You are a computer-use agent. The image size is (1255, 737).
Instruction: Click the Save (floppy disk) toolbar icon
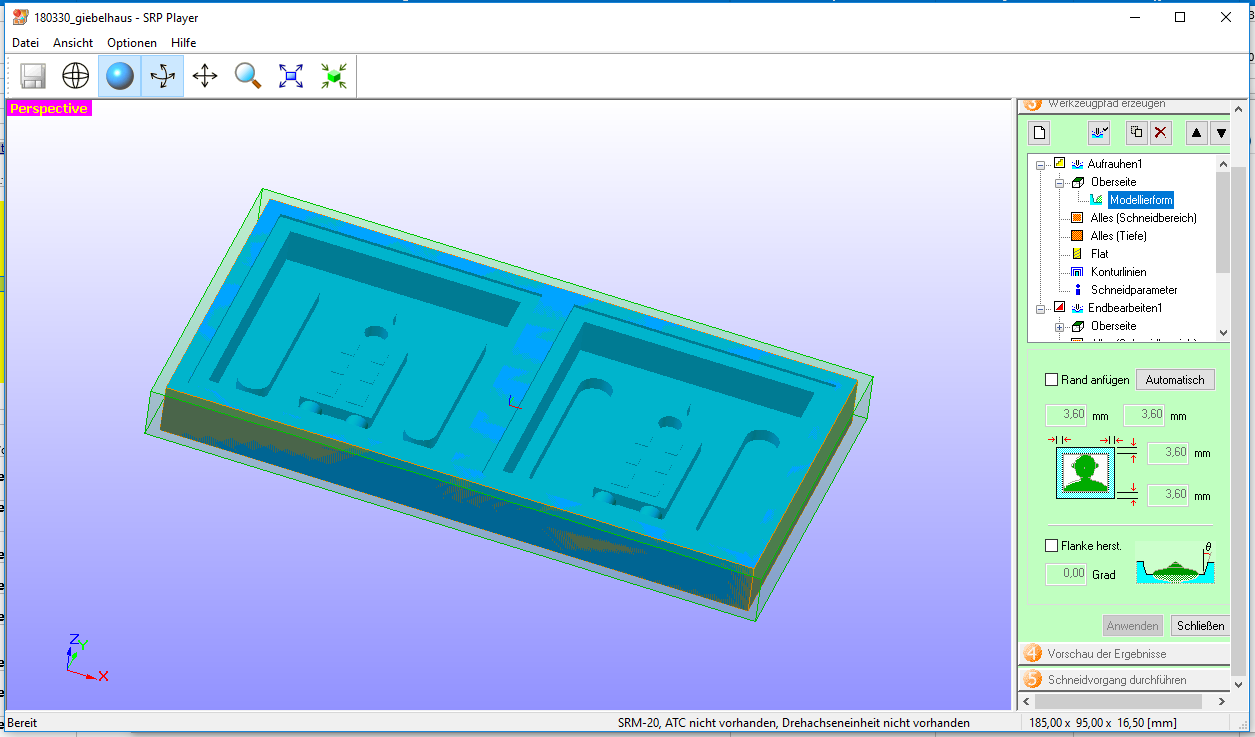pyautogui.click(x=33, y=76)
